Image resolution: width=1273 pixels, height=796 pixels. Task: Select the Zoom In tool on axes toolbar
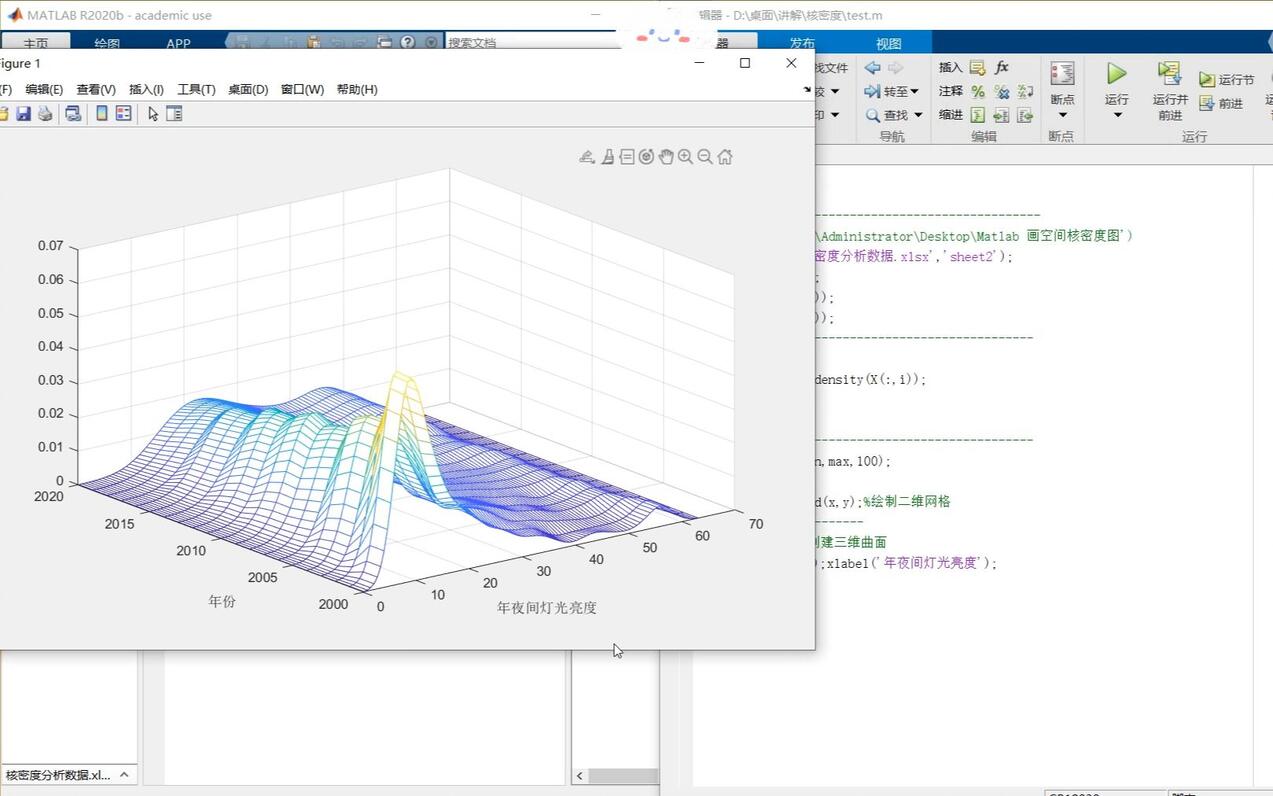pos(685,157)
